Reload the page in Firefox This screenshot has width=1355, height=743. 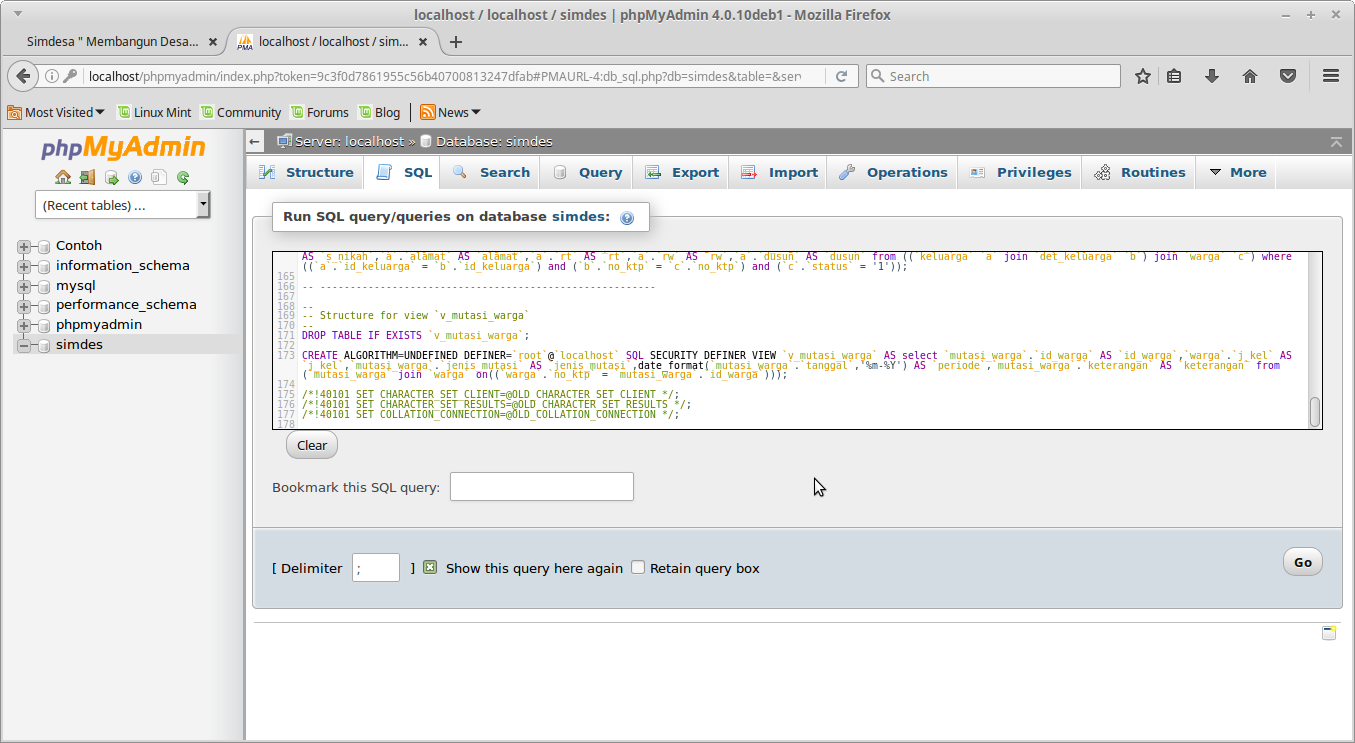tap(842, 76)
